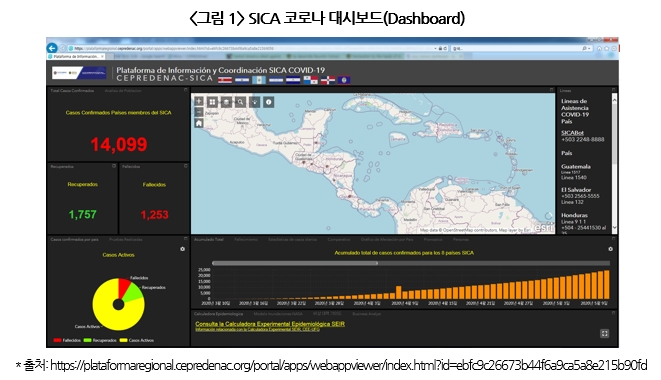Return map to default home extent
This screenshot has height=380, width=661.
pyautogui.click(x=199, y=123)
